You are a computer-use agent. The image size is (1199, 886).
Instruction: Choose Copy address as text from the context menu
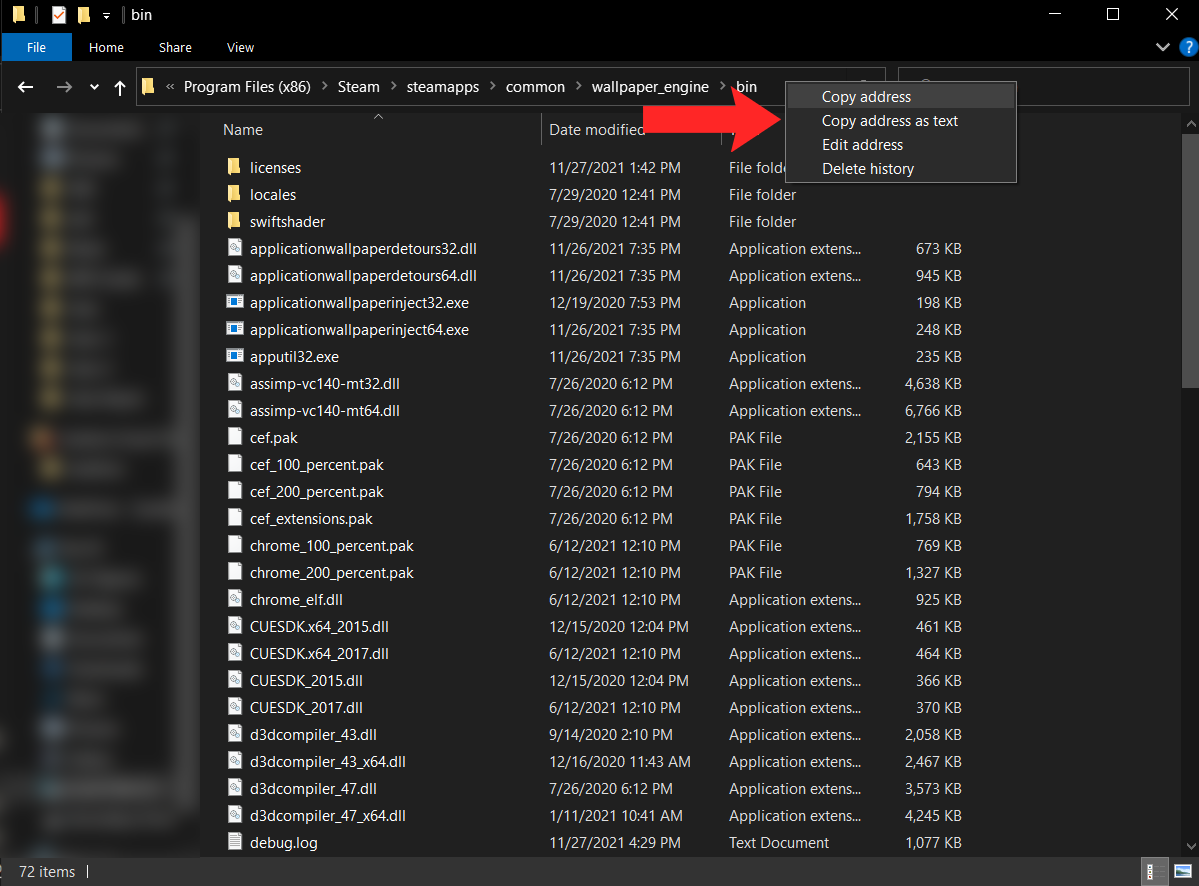tap(889, 121)
